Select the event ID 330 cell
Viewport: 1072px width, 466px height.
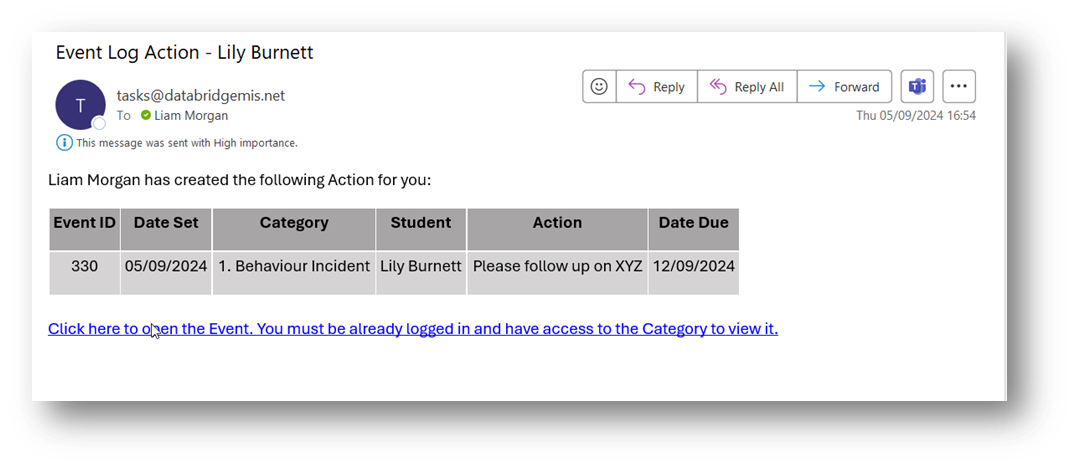click(x=84, y=267)
